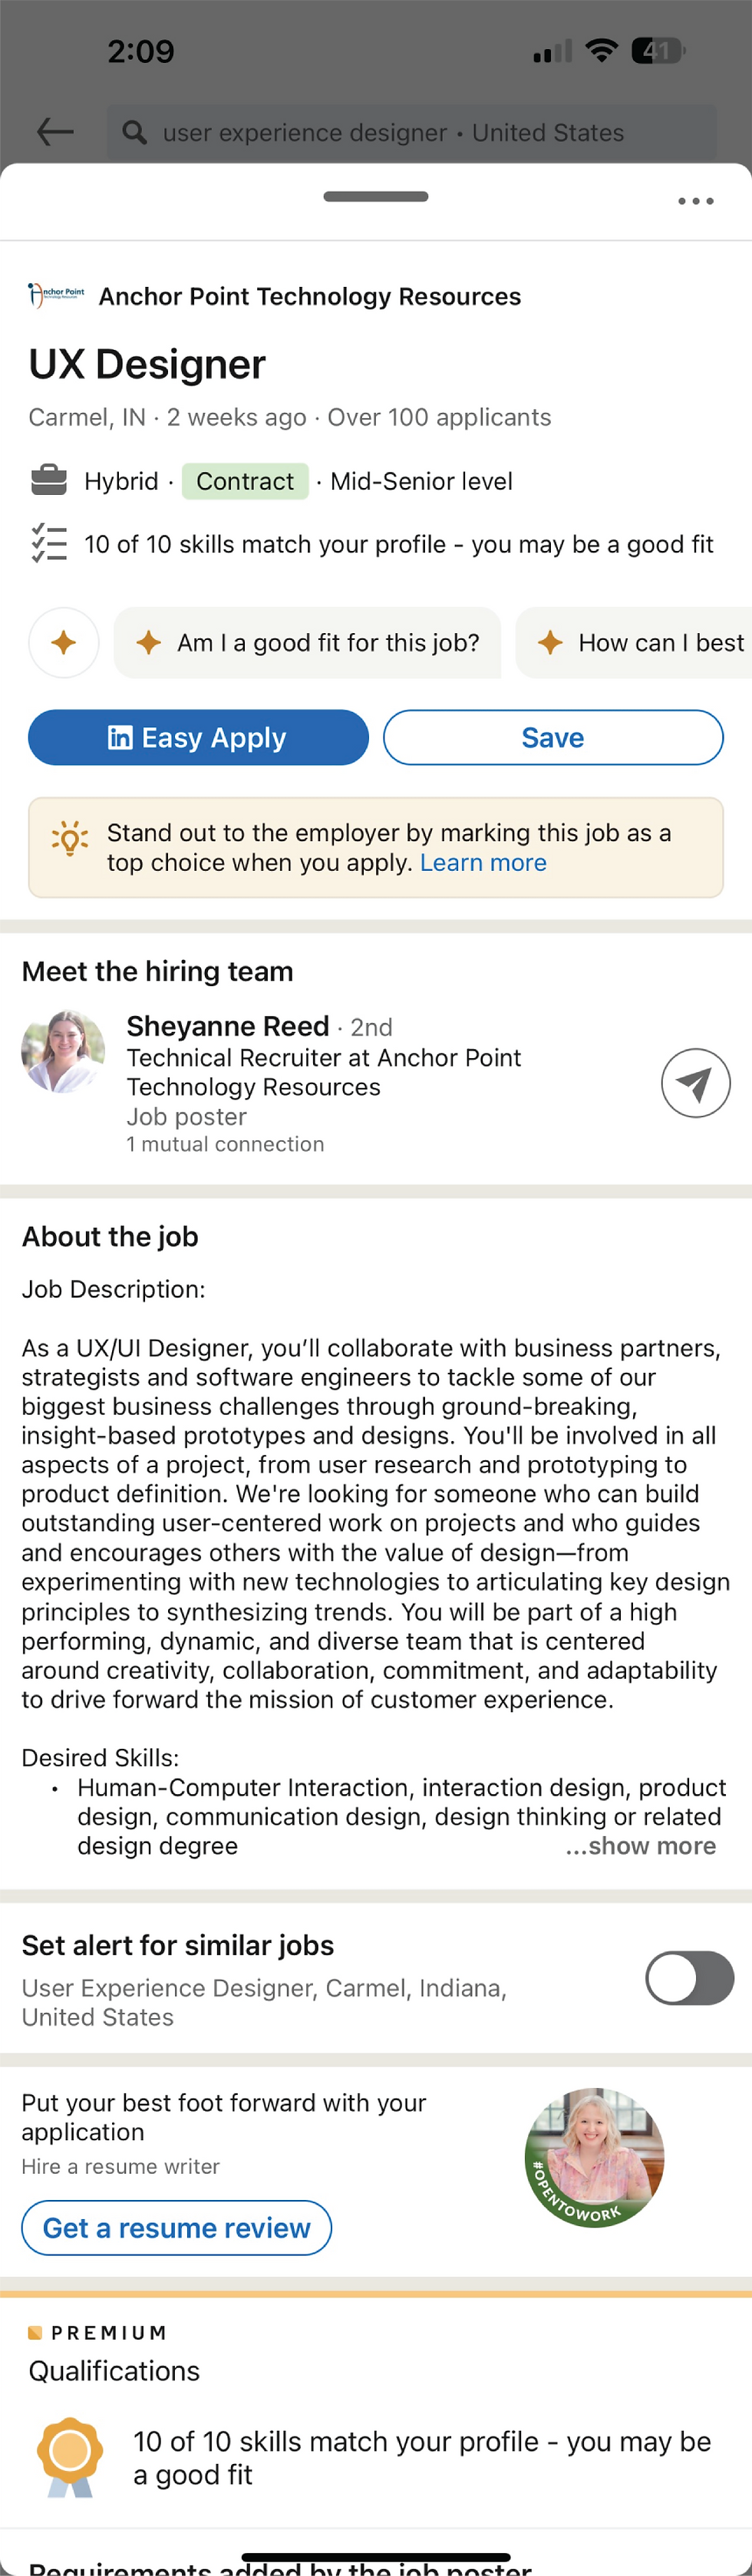Select 'Am I a good fit for this job?'
This screenshot has width=752, height=2576.
click(x=308, y=642)
